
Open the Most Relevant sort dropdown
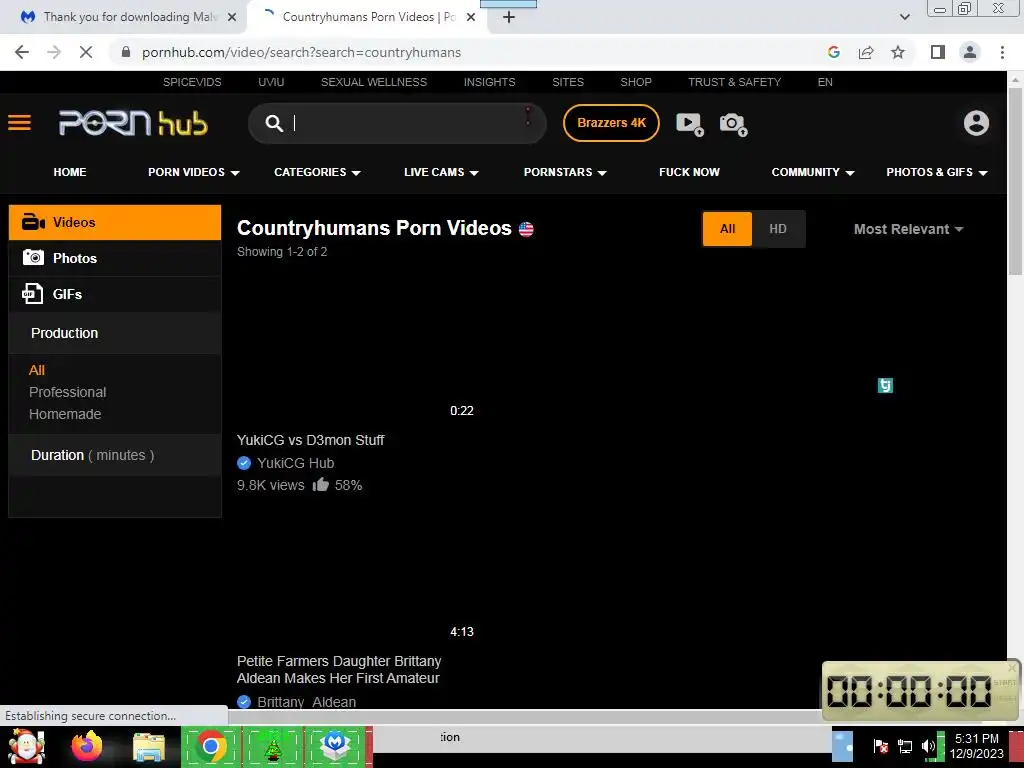[x=908, y=229]
